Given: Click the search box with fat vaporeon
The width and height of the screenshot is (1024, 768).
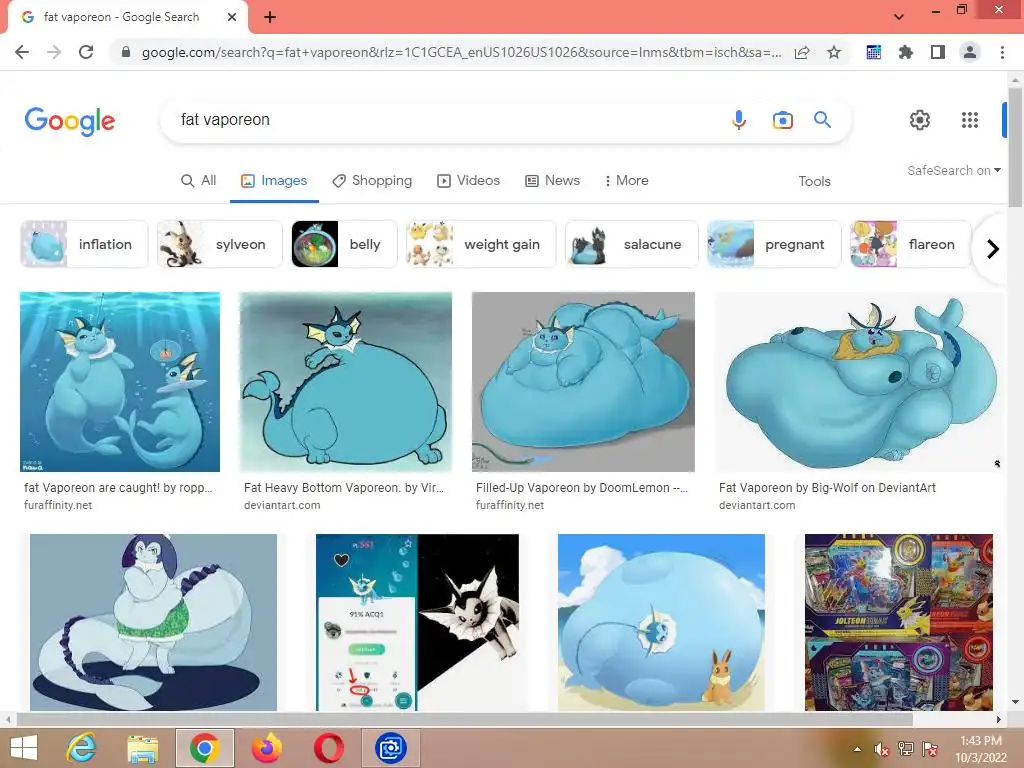Looking at the screenshot, I should [x=444, y=120].
